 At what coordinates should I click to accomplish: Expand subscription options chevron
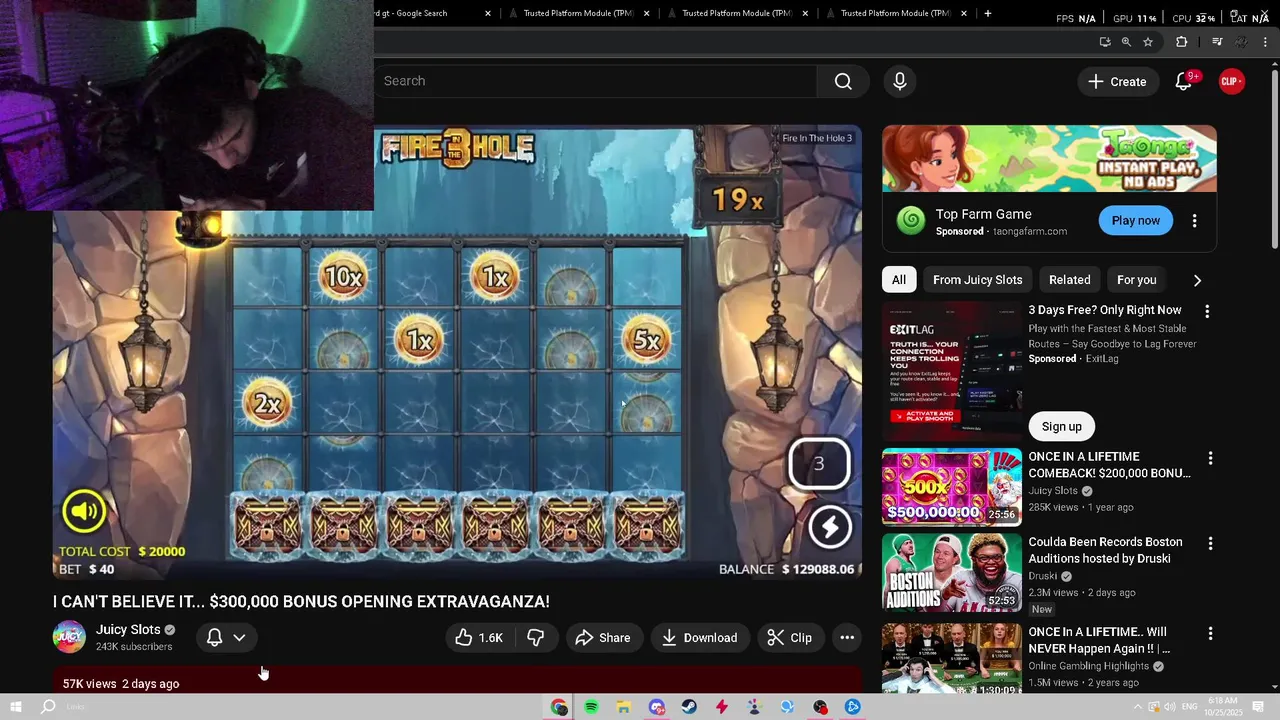coord(239,637)
